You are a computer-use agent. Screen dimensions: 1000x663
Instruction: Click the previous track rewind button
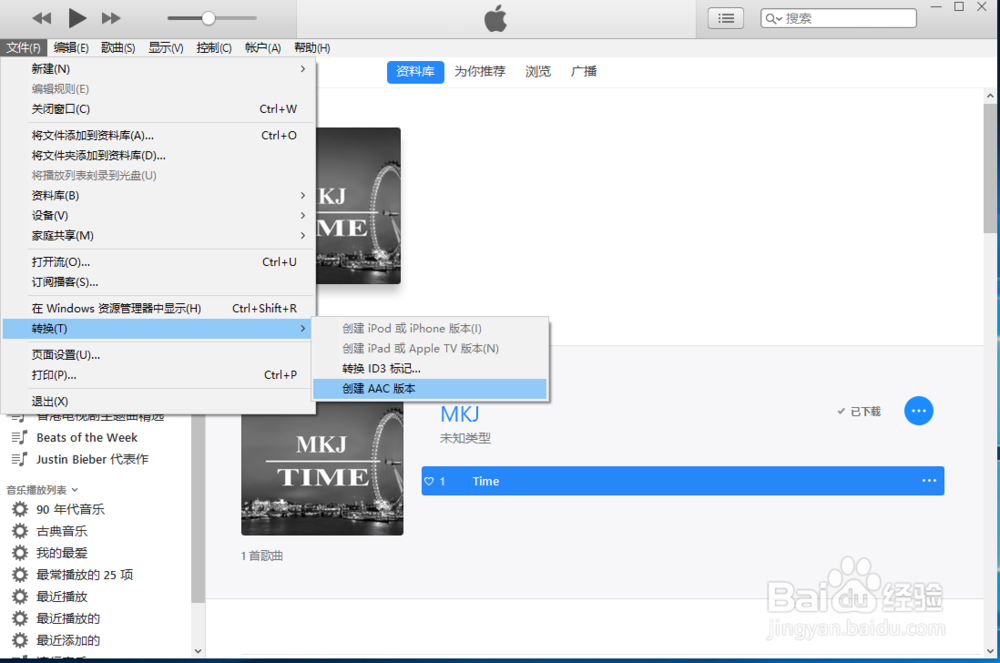point(42,18)
